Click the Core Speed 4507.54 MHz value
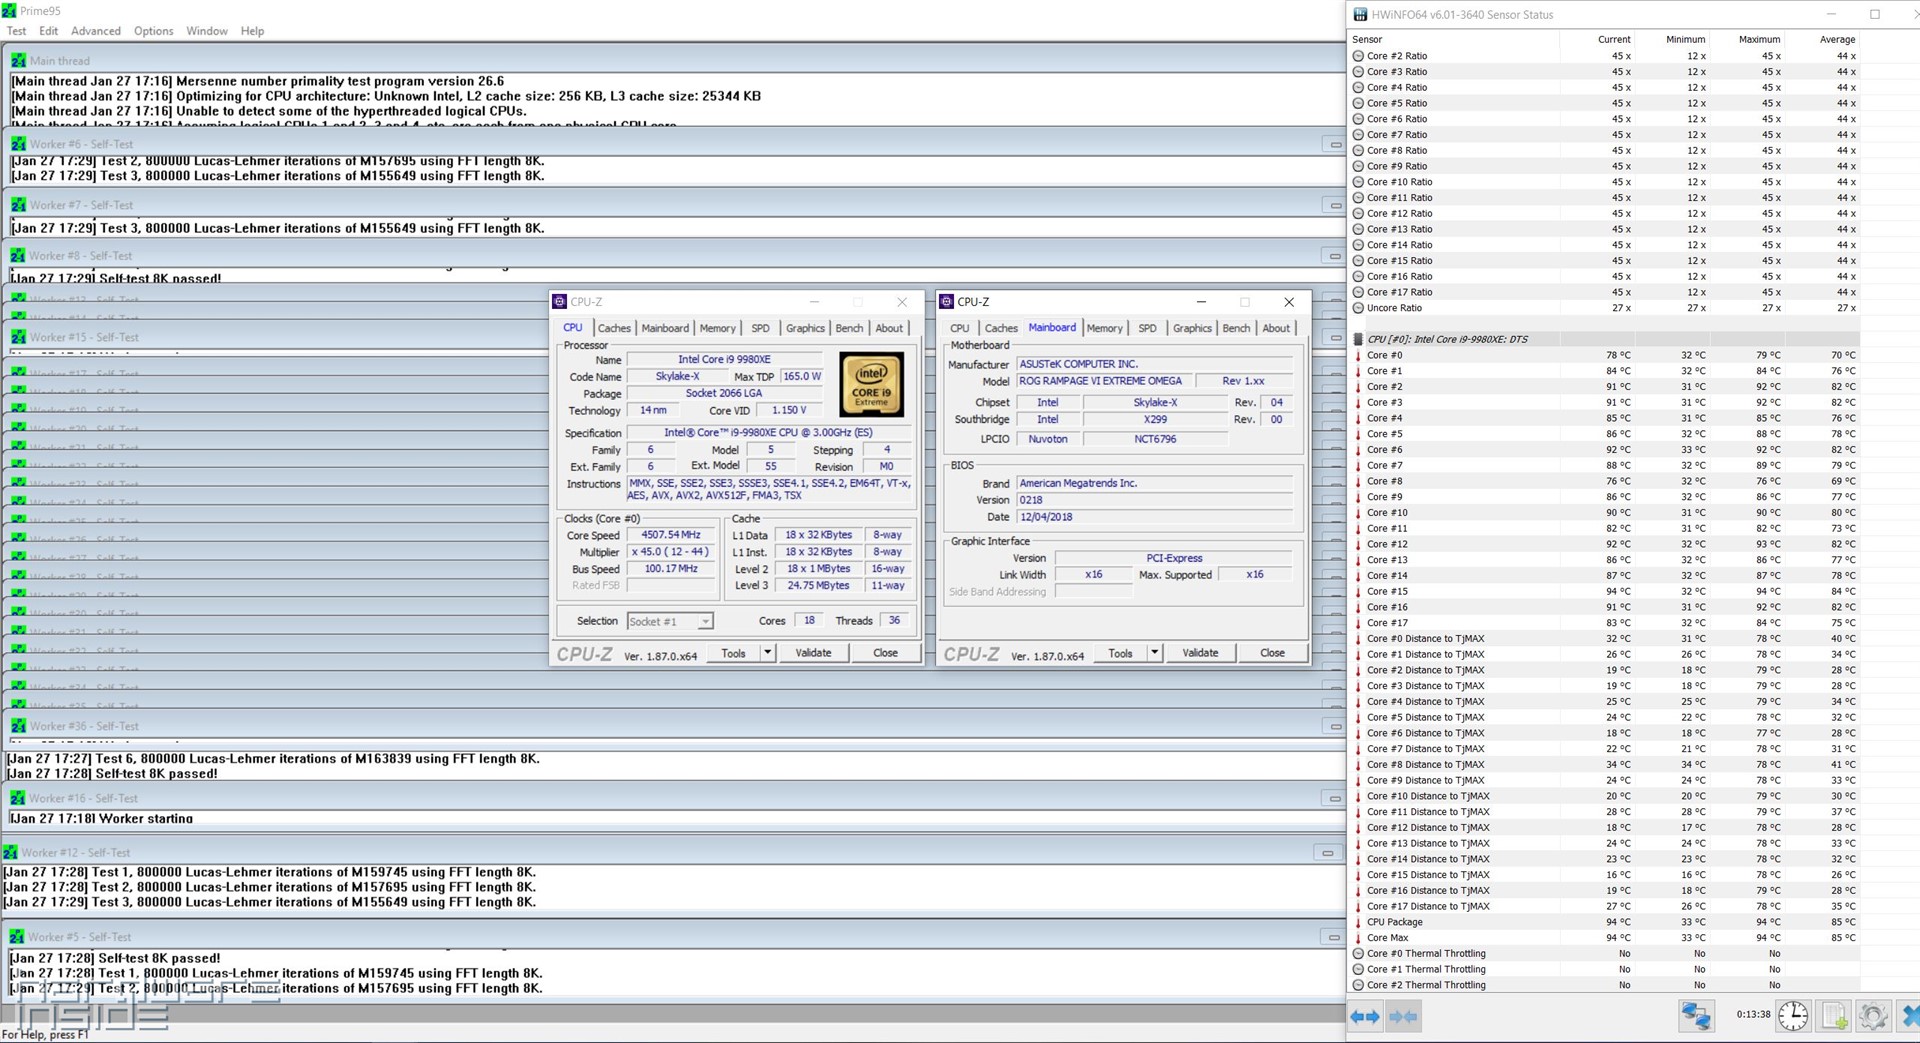The width and height of the screenshot is (1920, 1043). (671, 535)
